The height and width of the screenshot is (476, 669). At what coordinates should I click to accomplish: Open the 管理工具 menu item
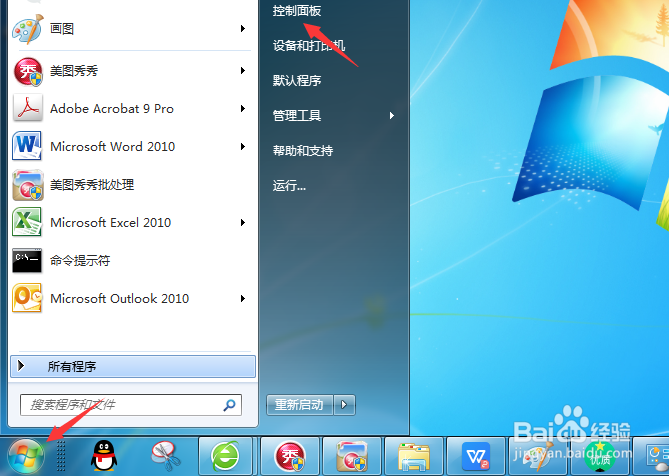pos(334,116)
